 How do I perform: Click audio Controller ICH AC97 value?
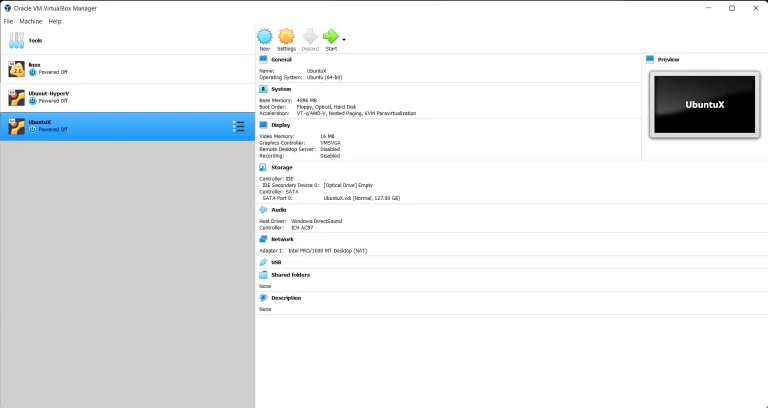click(x=302, y=228)
